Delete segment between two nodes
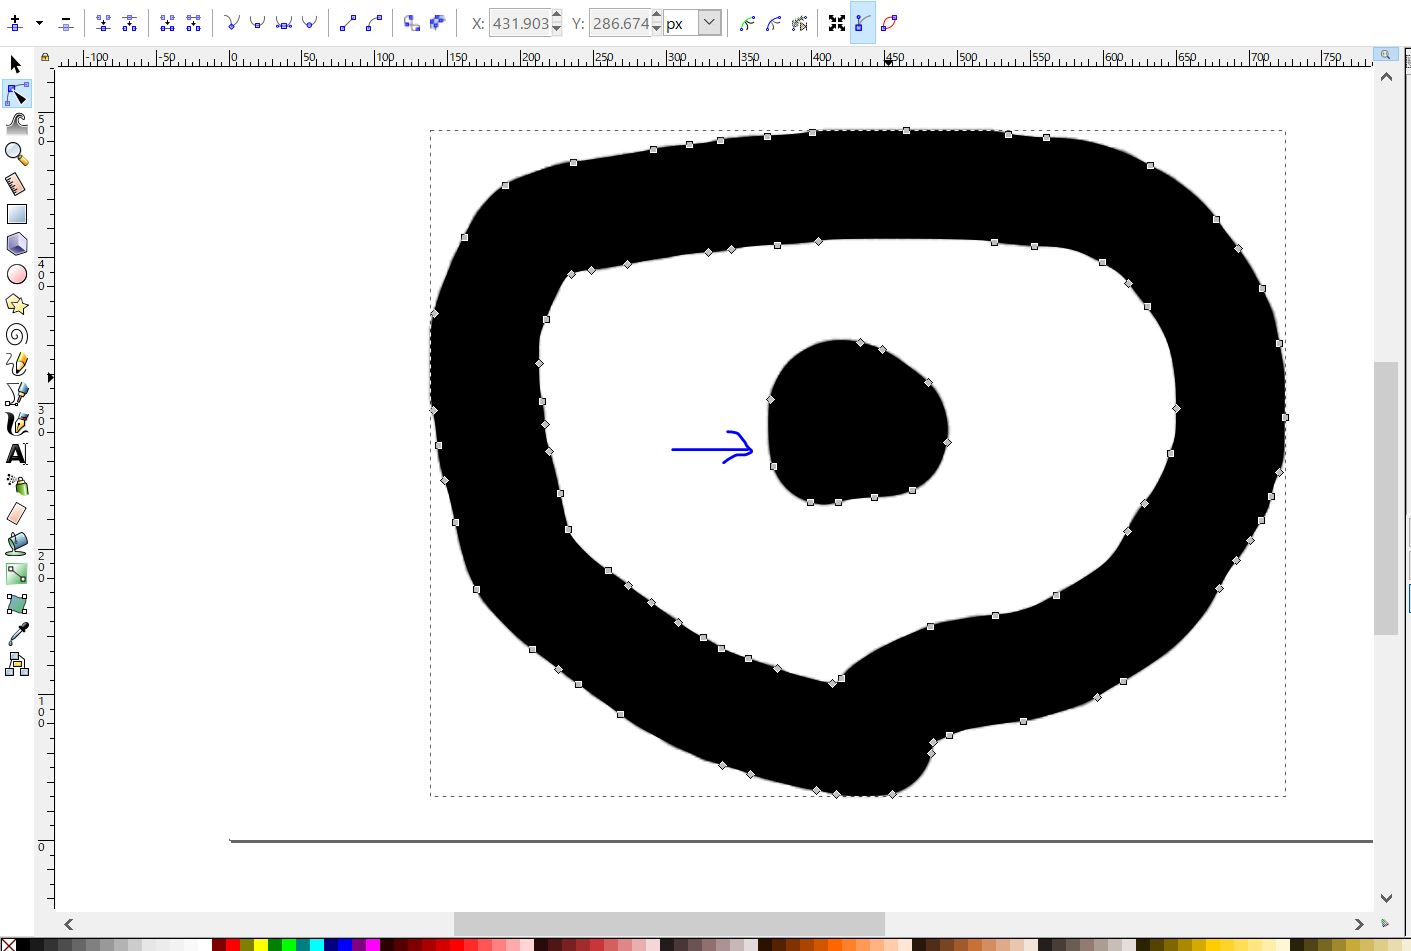Screen dimensions: 1411x951 pos(194,23)
